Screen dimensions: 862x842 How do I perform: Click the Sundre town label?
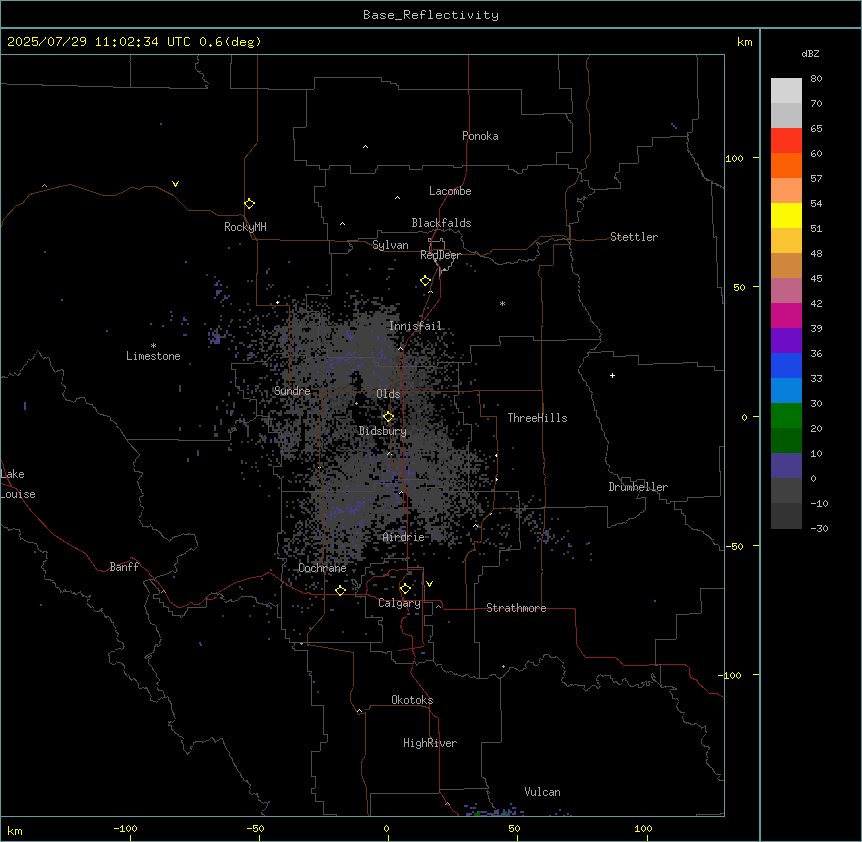pos(292,391)
